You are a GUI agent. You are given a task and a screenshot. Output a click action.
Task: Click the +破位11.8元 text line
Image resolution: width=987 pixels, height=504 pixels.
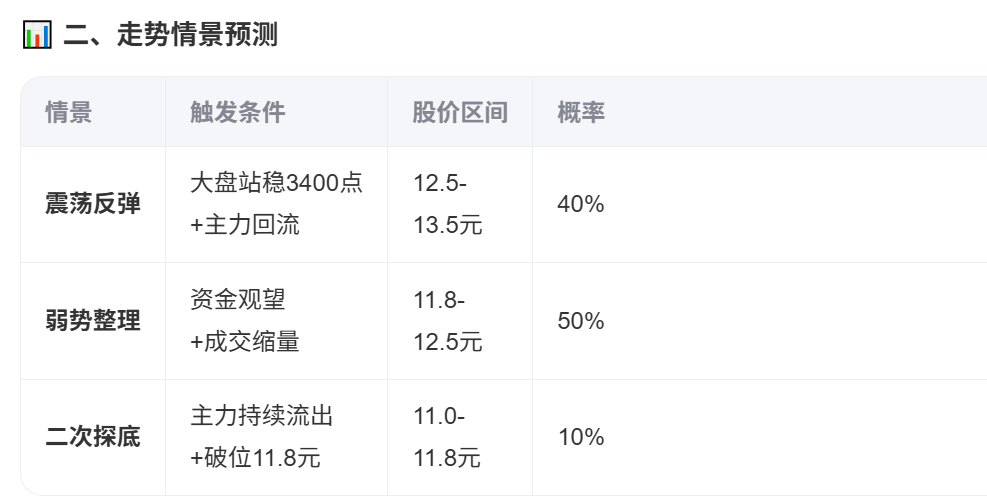(255, 459)
